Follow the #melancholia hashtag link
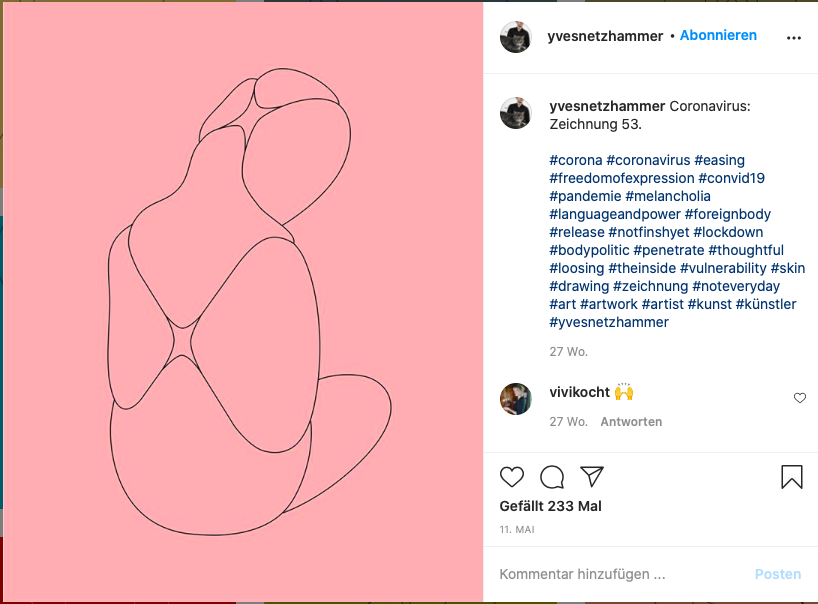Image resolution: width=818 pixels, height=604 pixels. pos(668,196)
